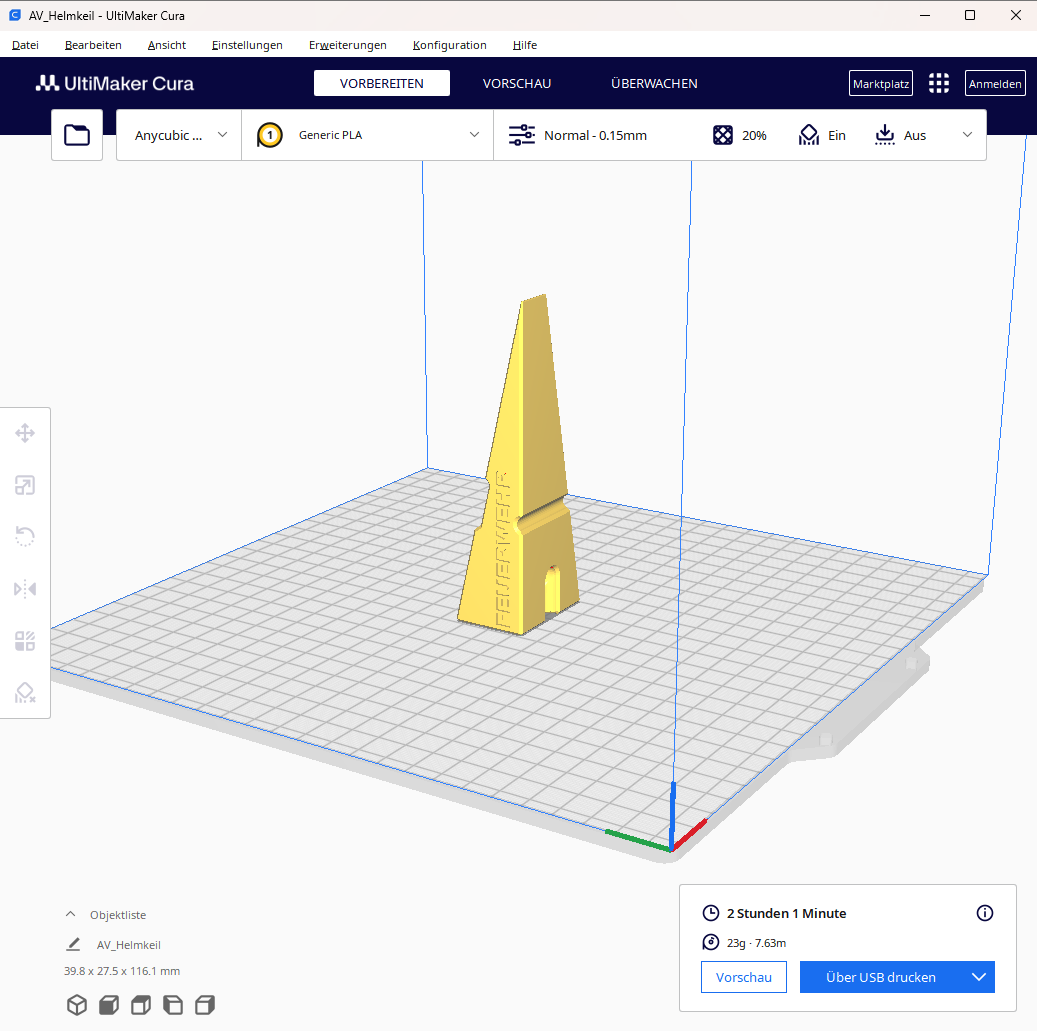
Task: Select the Mirror tool in sidebar
Action: 25,589
